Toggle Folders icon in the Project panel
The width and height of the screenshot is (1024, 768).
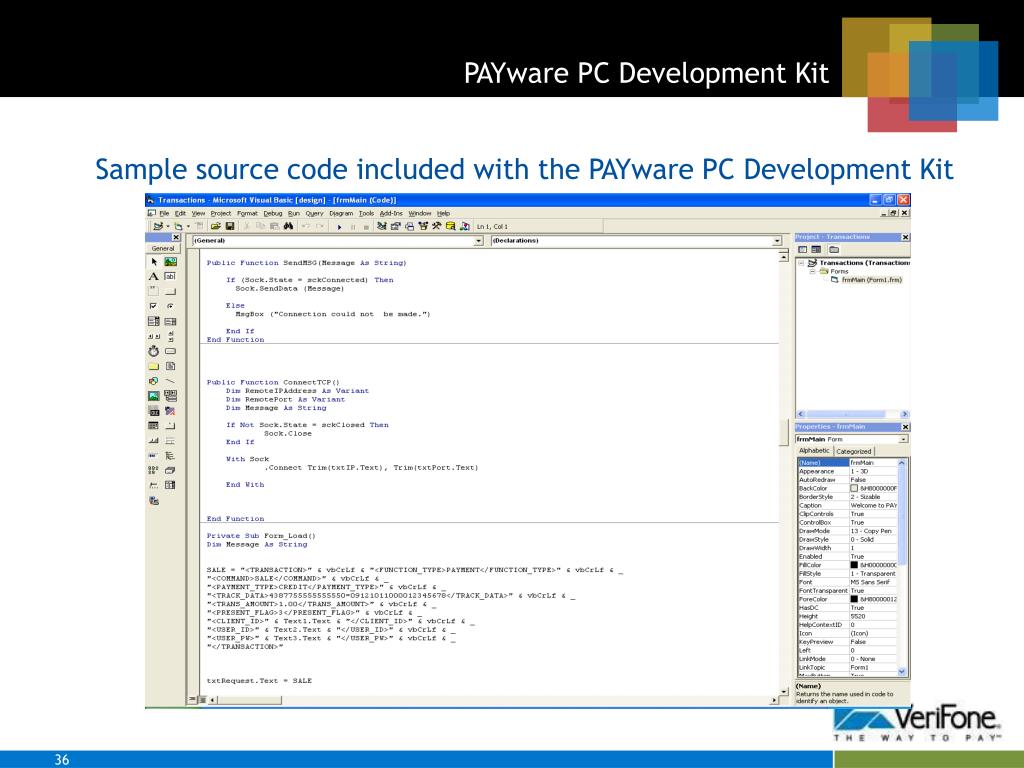point(834,249)
